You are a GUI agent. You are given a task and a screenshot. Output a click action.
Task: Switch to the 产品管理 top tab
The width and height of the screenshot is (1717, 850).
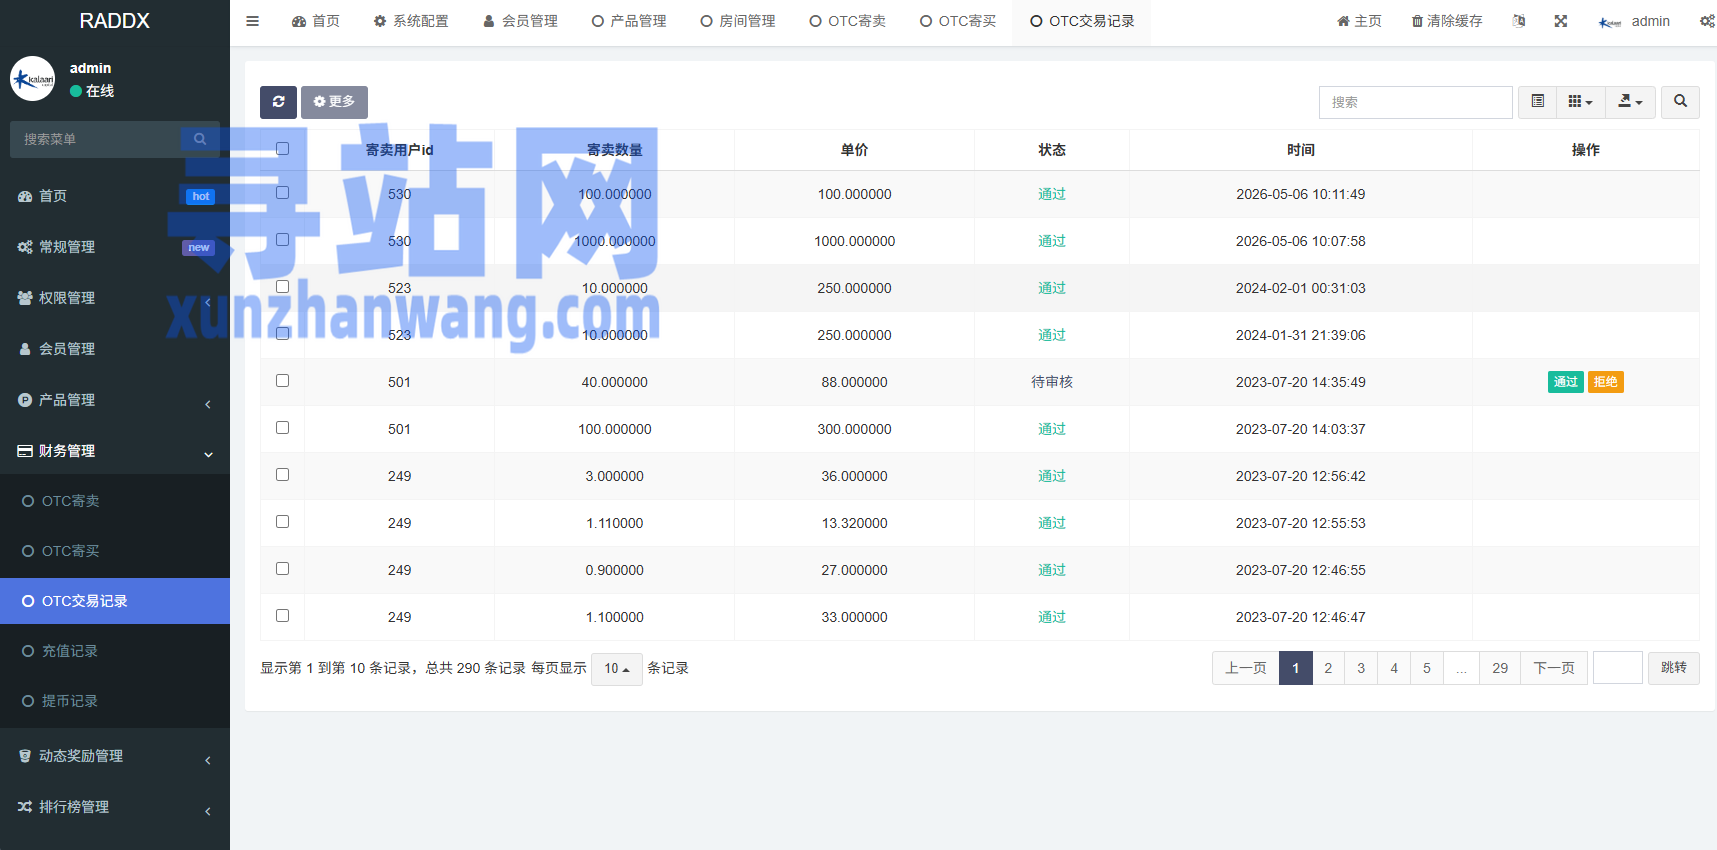click(629, 21)
